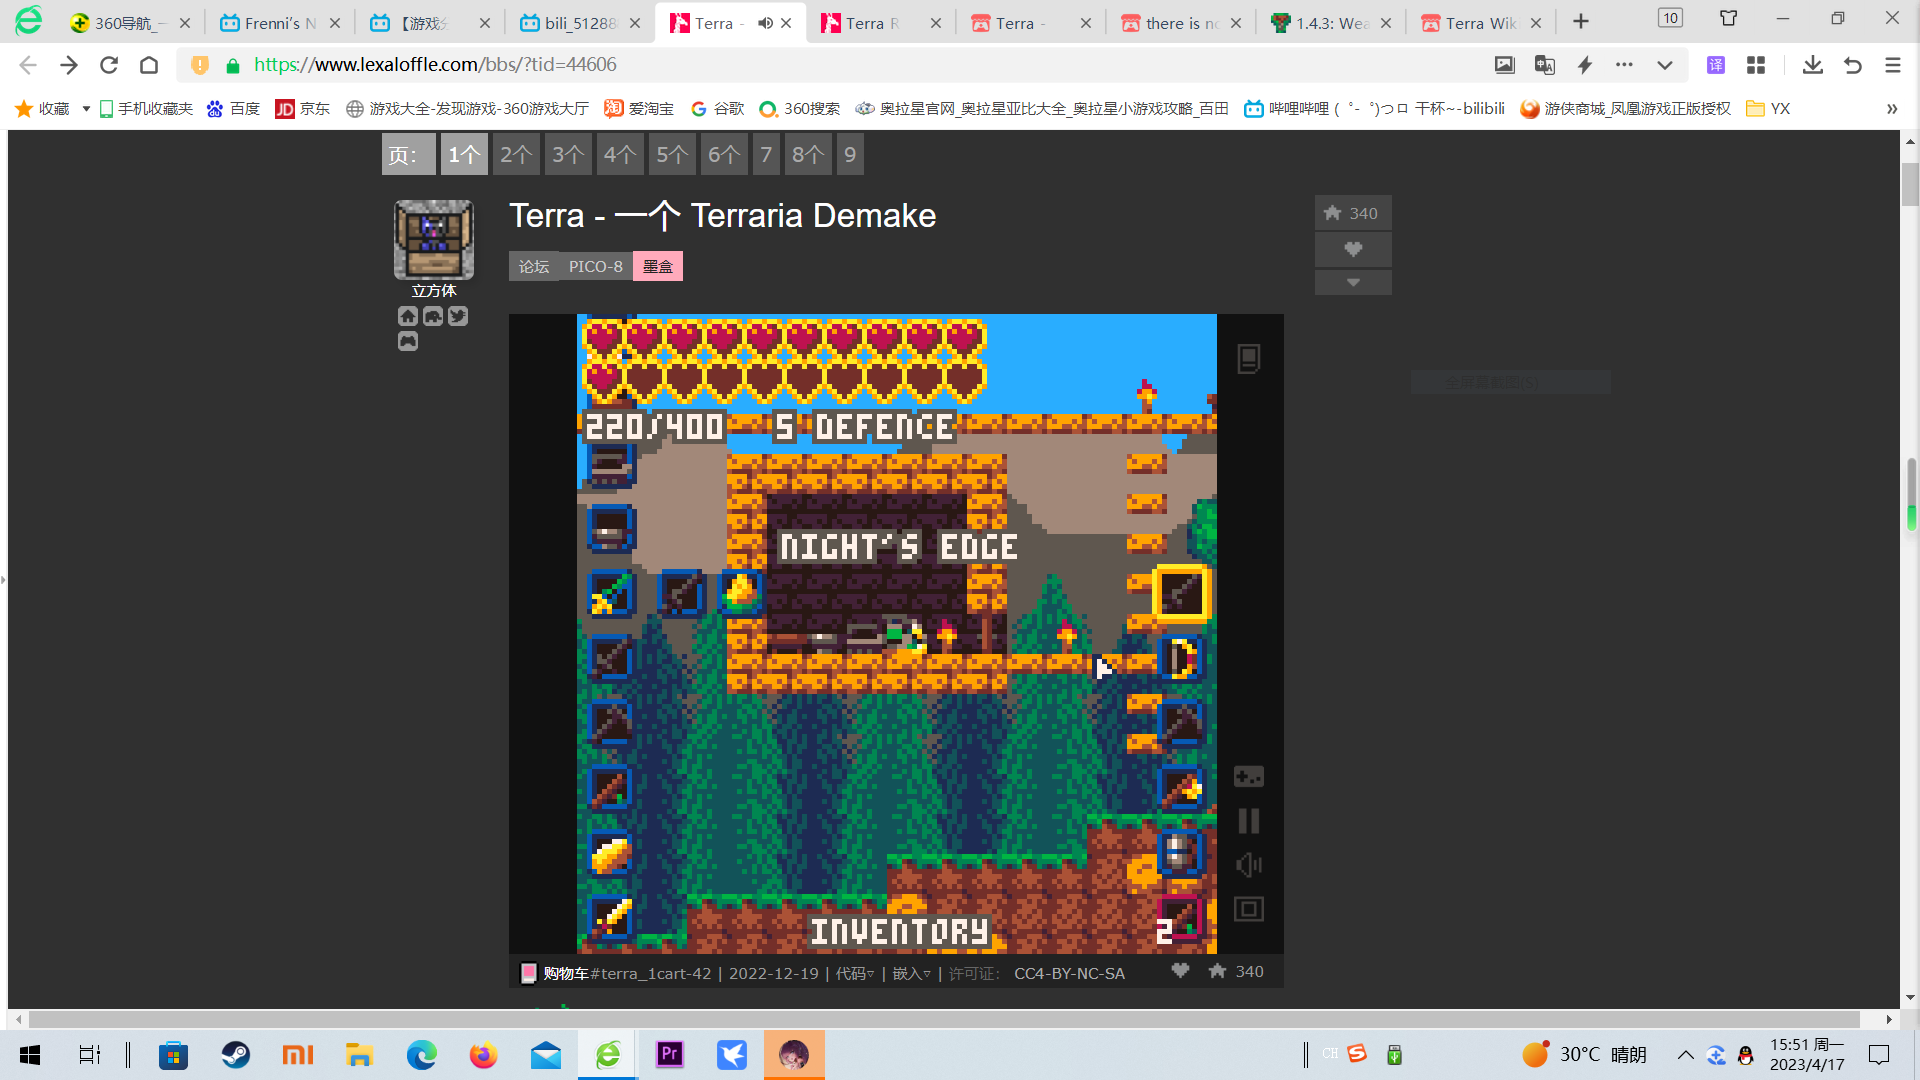Screen dimensions: 1920x1080
Task: Go to browser home page
Action: [149, 65]
